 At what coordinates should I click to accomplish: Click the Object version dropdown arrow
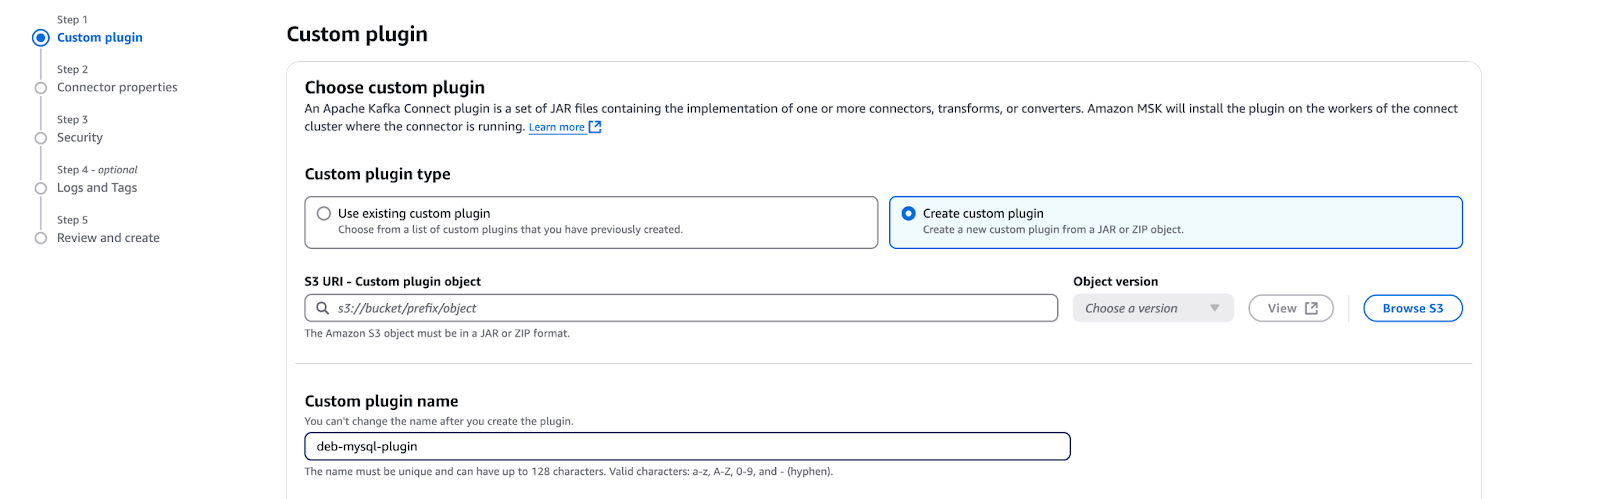1215,309
